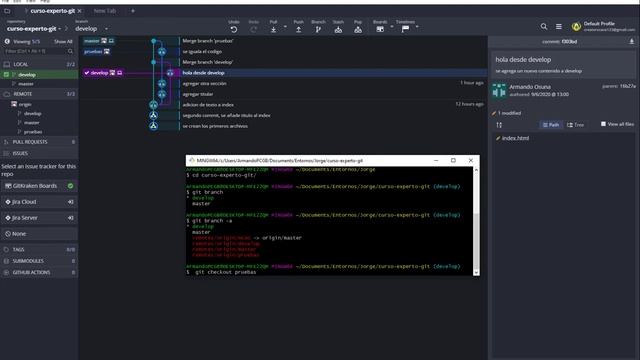Select the curso-experto-git tab
The height and width of the screenshot is (360, 640).
click(x=52, y=11)
